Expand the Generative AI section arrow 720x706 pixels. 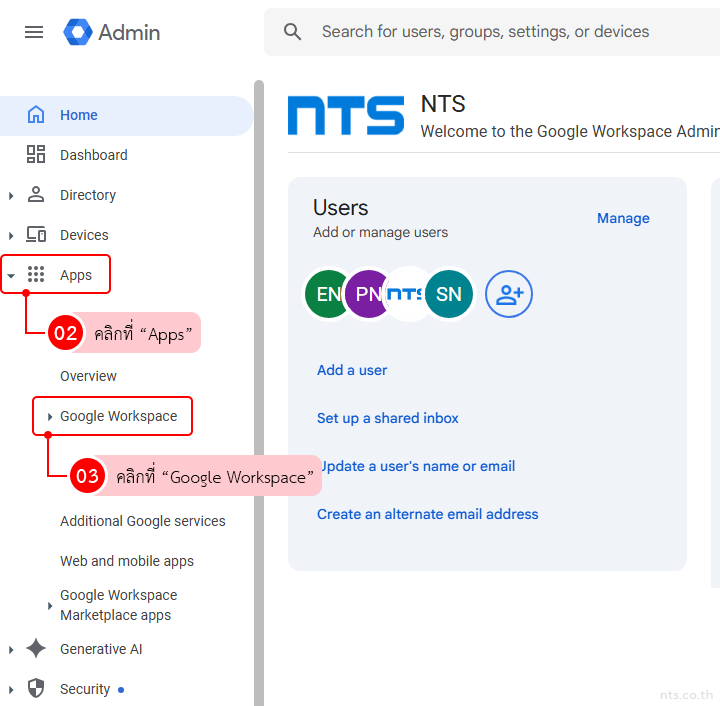click(x=11, y=650)
